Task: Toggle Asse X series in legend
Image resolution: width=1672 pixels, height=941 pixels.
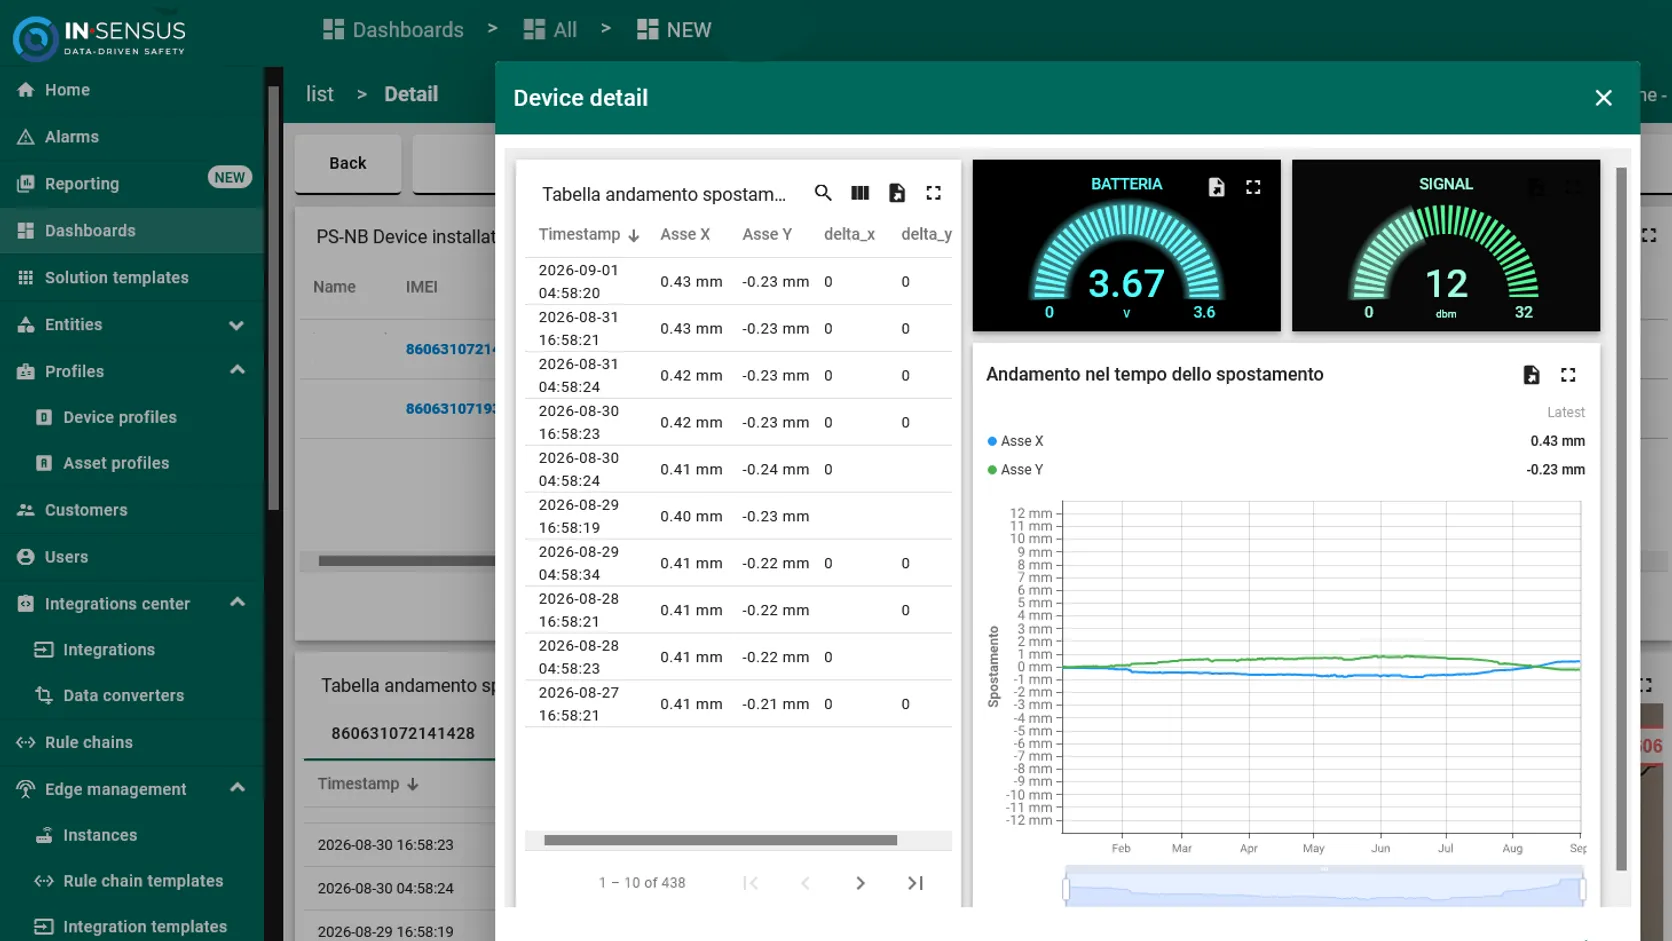Action: click(1015, 441)
